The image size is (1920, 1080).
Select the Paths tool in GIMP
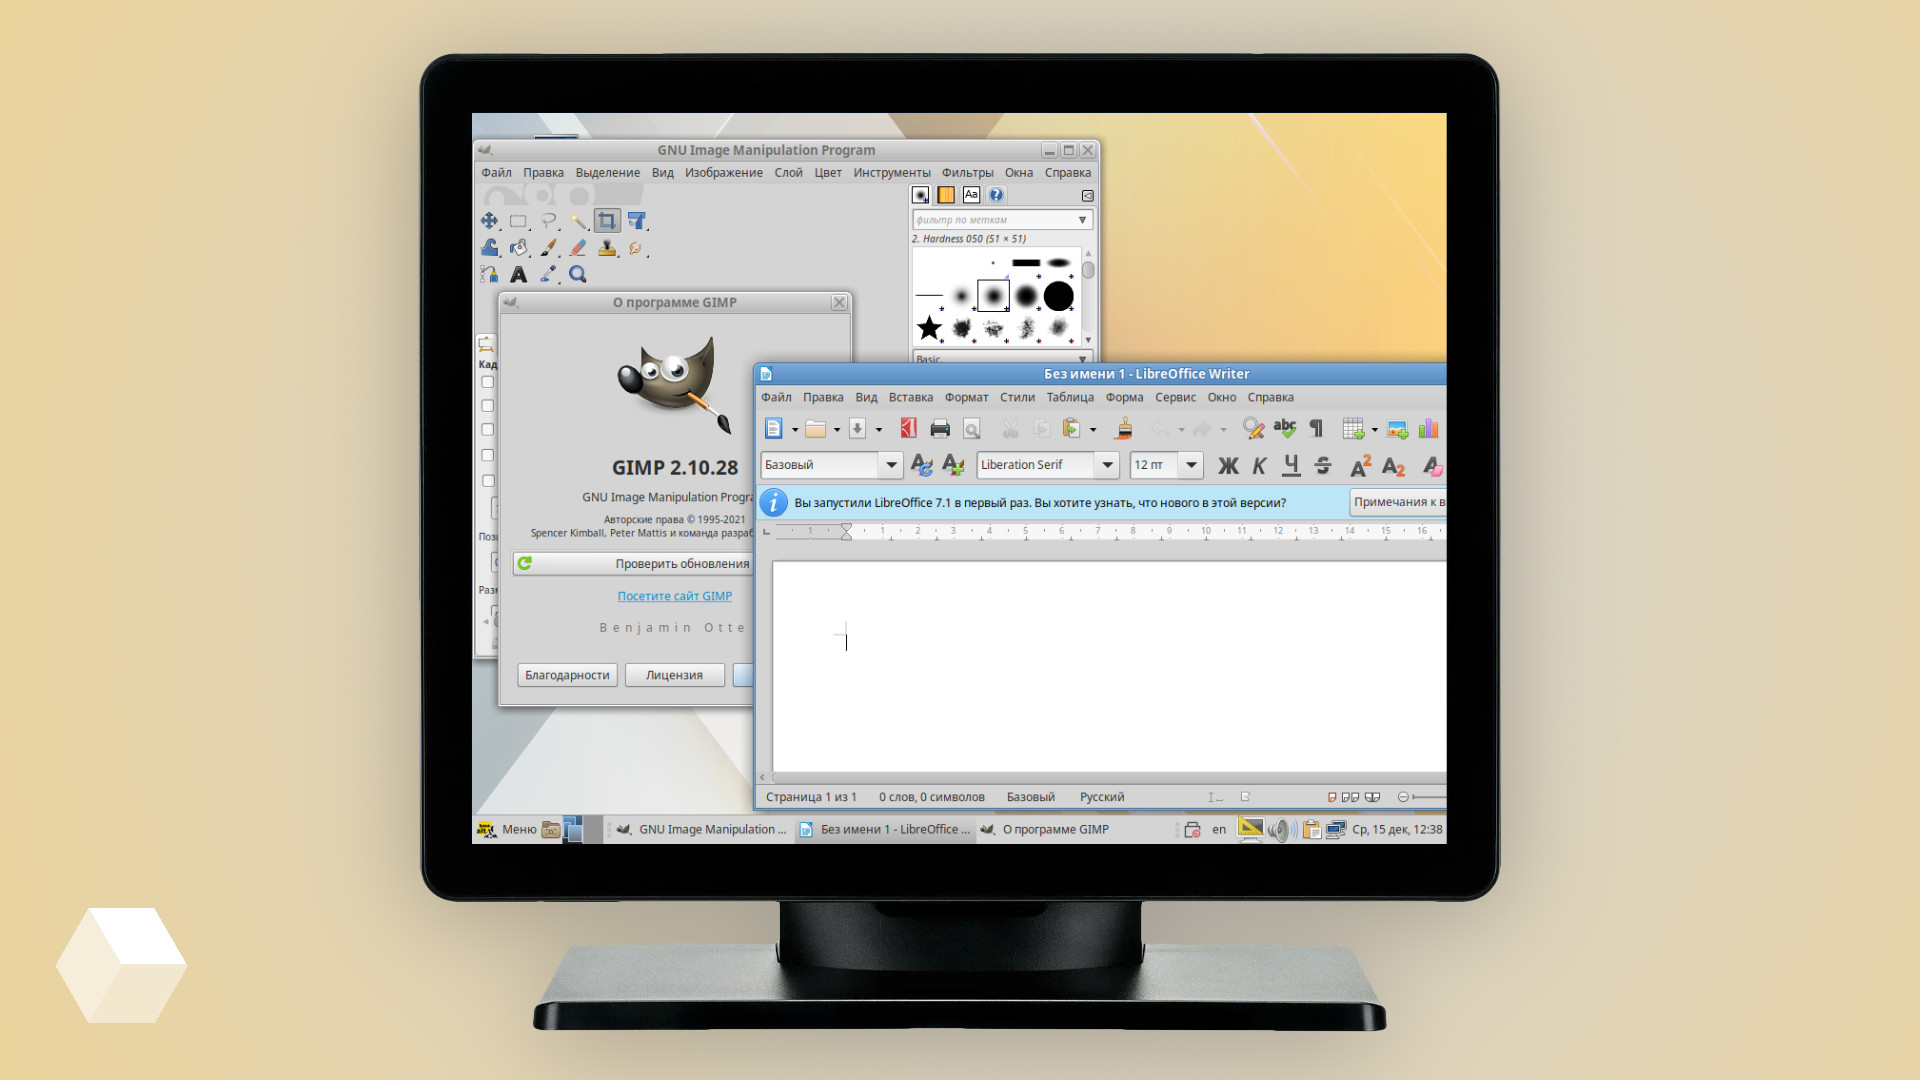click(489, 274)
